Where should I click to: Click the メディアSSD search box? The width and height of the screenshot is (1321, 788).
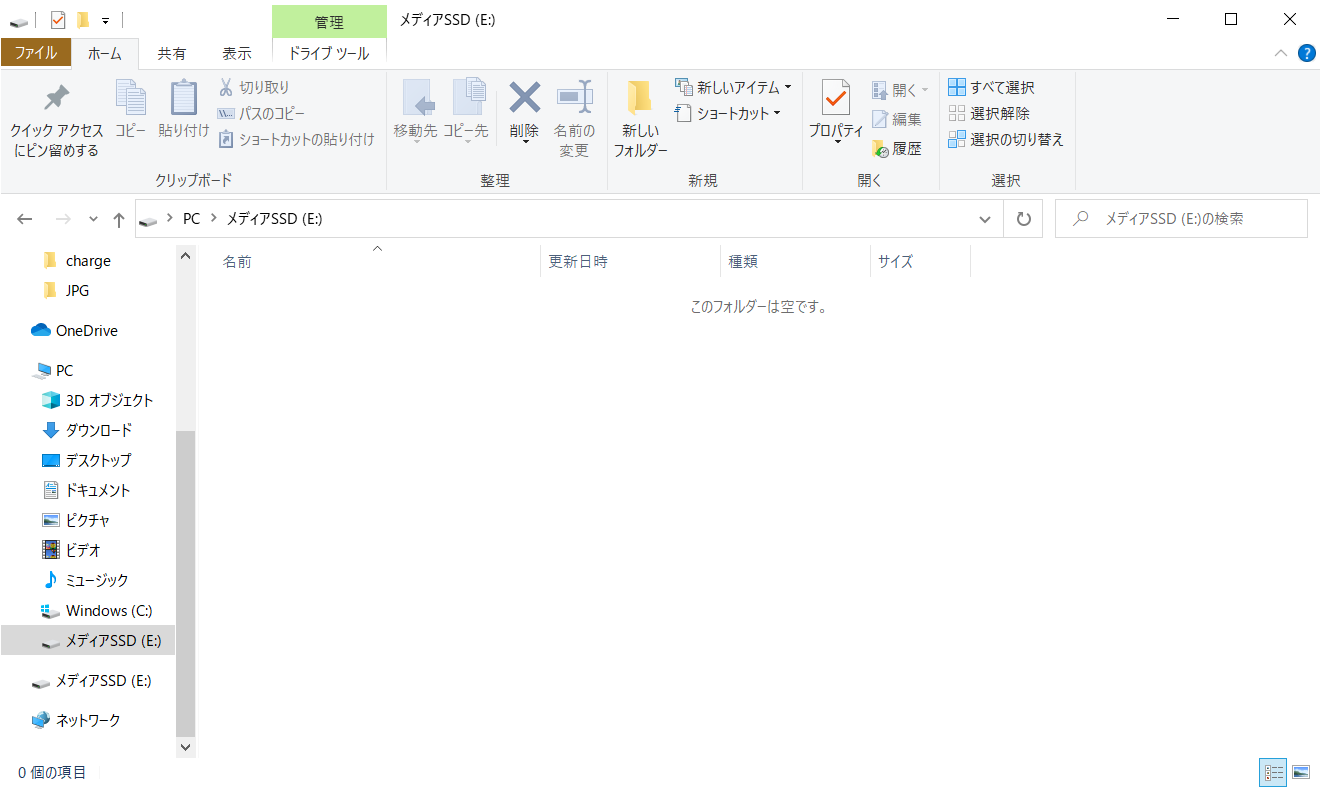[x=1190, y=219]
